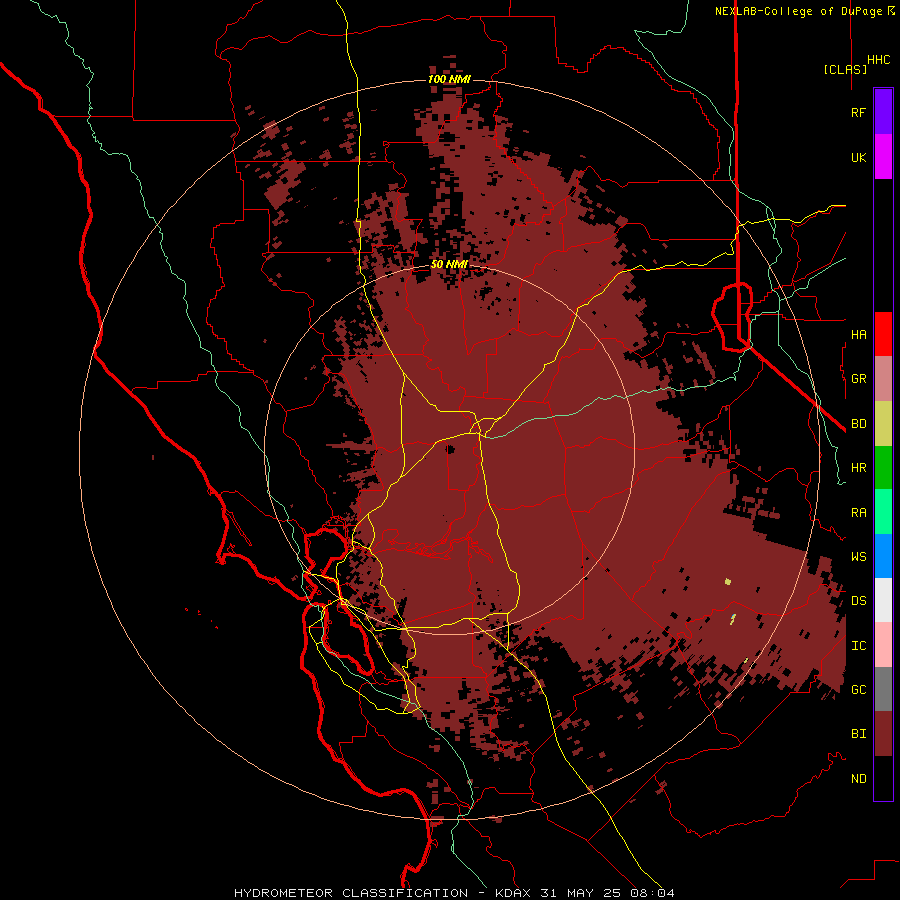This screenshot has width=900, height=900.
Task: Click the RF legend label
Action: pyautogui.click(x=859, y=112)
